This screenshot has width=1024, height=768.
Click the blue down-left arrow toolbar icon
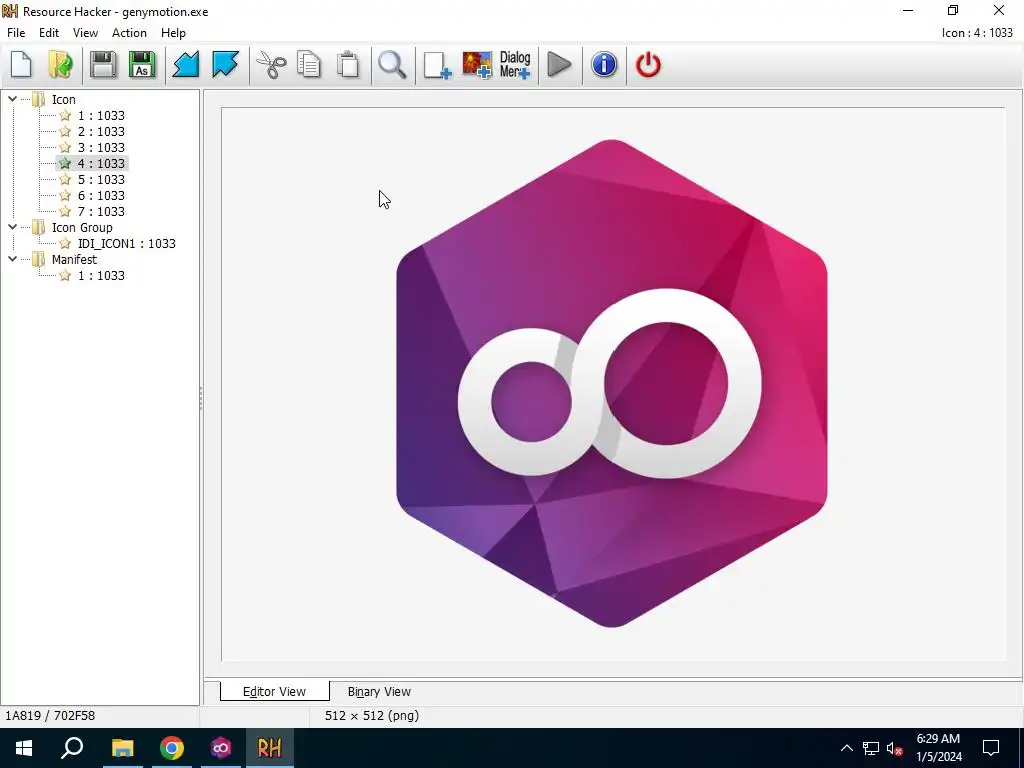185,65
